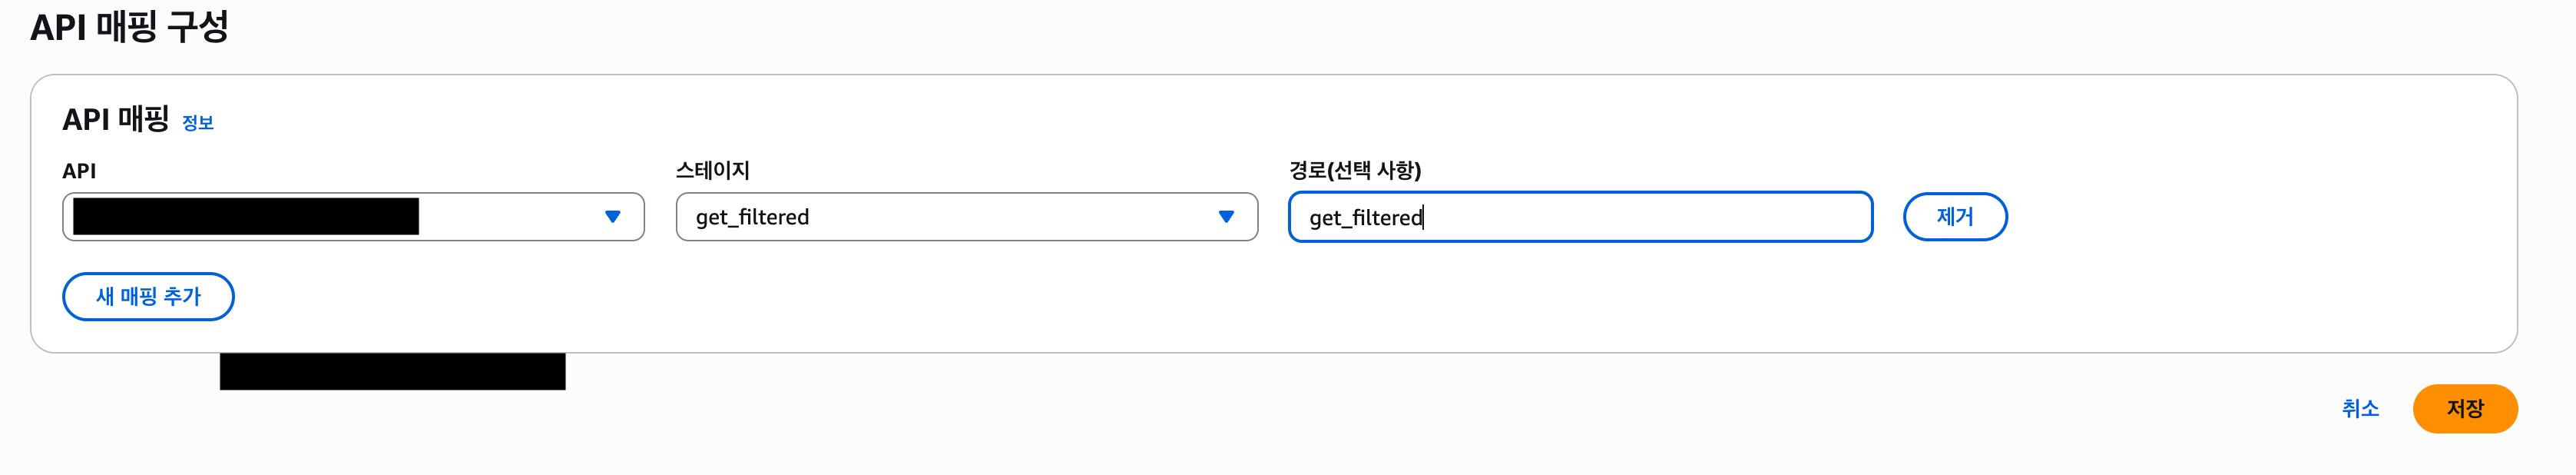
Task: Click the API dropdown arrow icon
Action: 613,217
